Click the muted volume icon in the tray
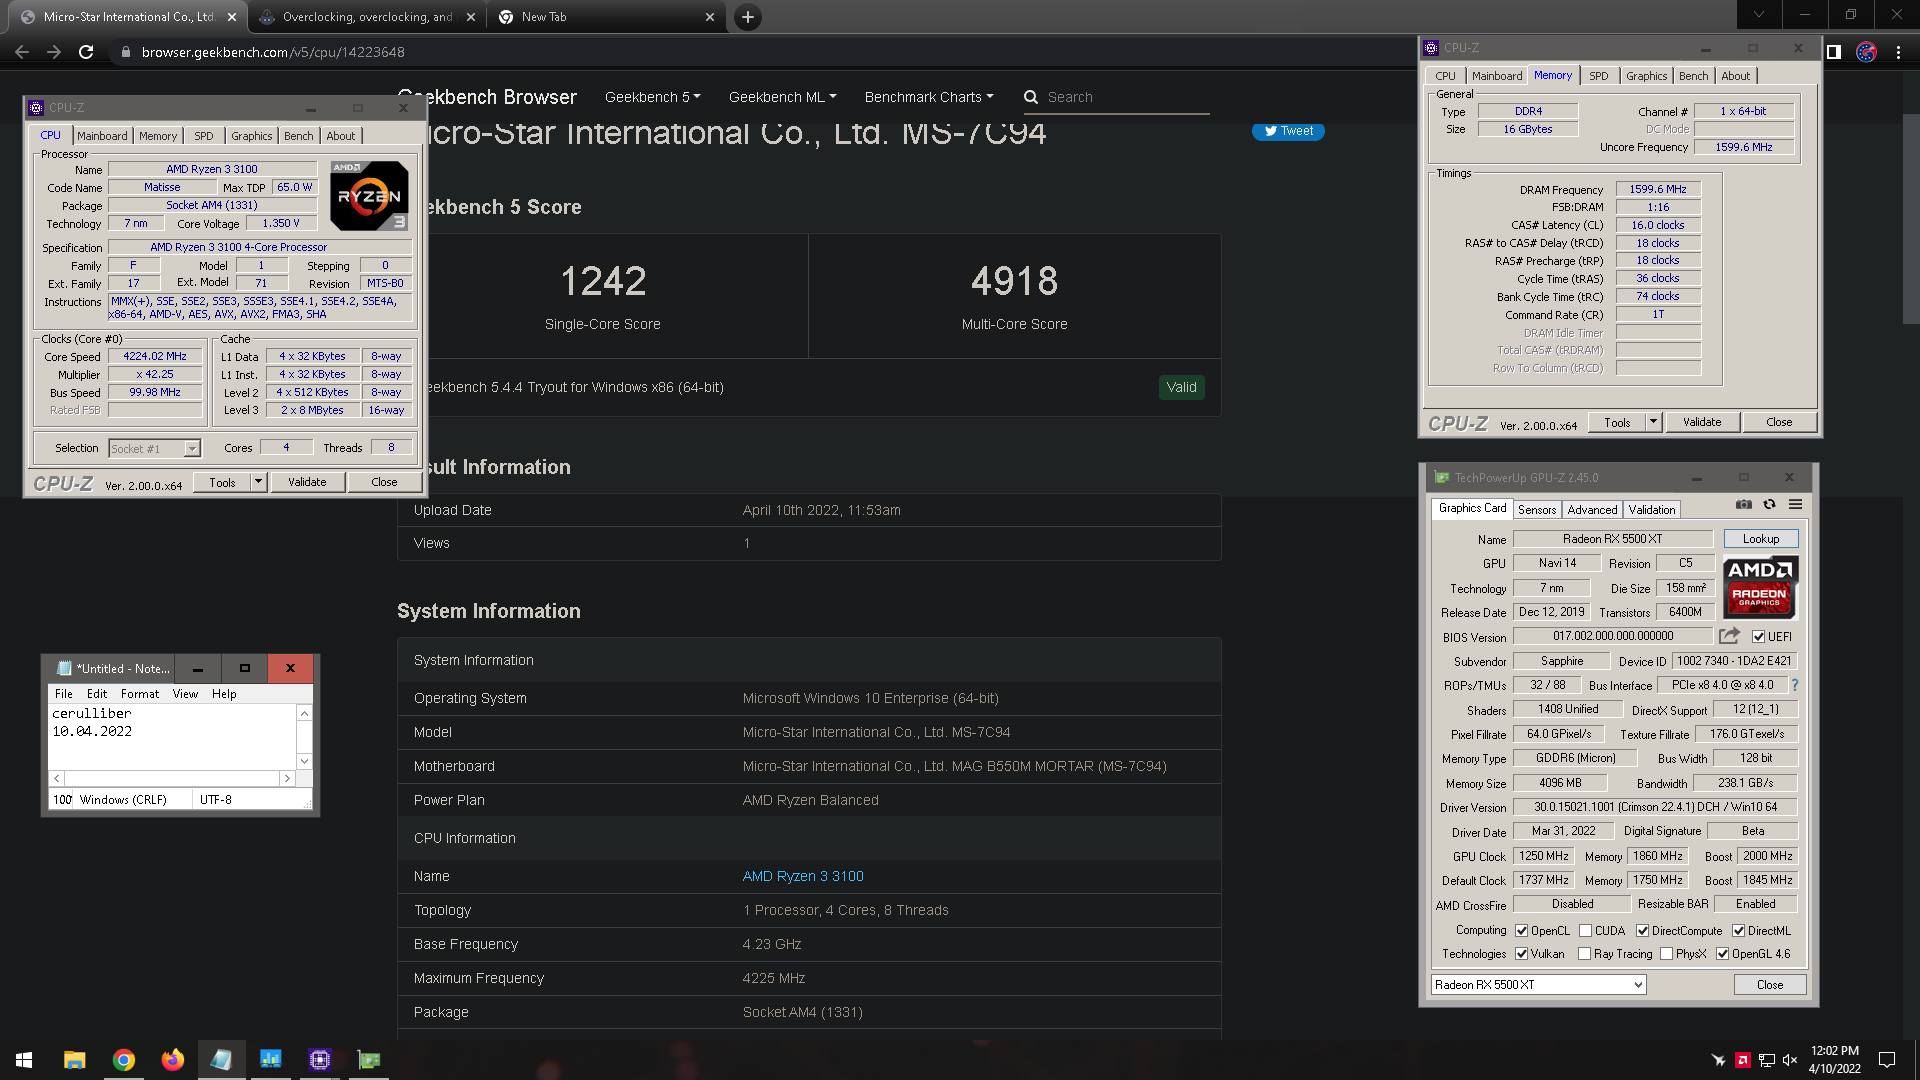Image resolution: width=1920 pixels, height=1080 pixels. (x=1790, y=1060)
